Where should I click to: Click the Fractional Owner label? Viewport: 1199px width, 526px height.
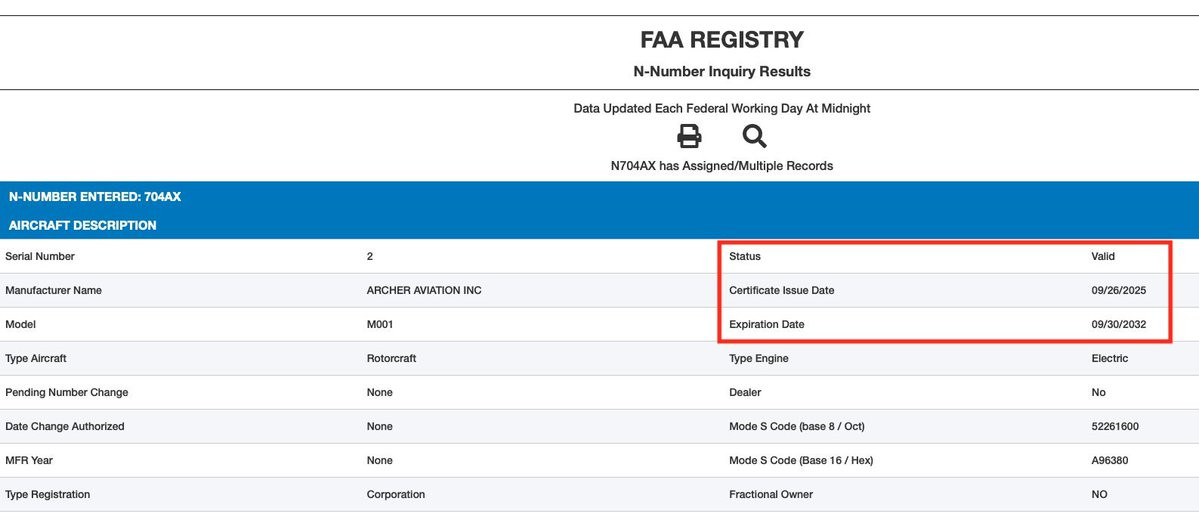(x=771, y=495)
